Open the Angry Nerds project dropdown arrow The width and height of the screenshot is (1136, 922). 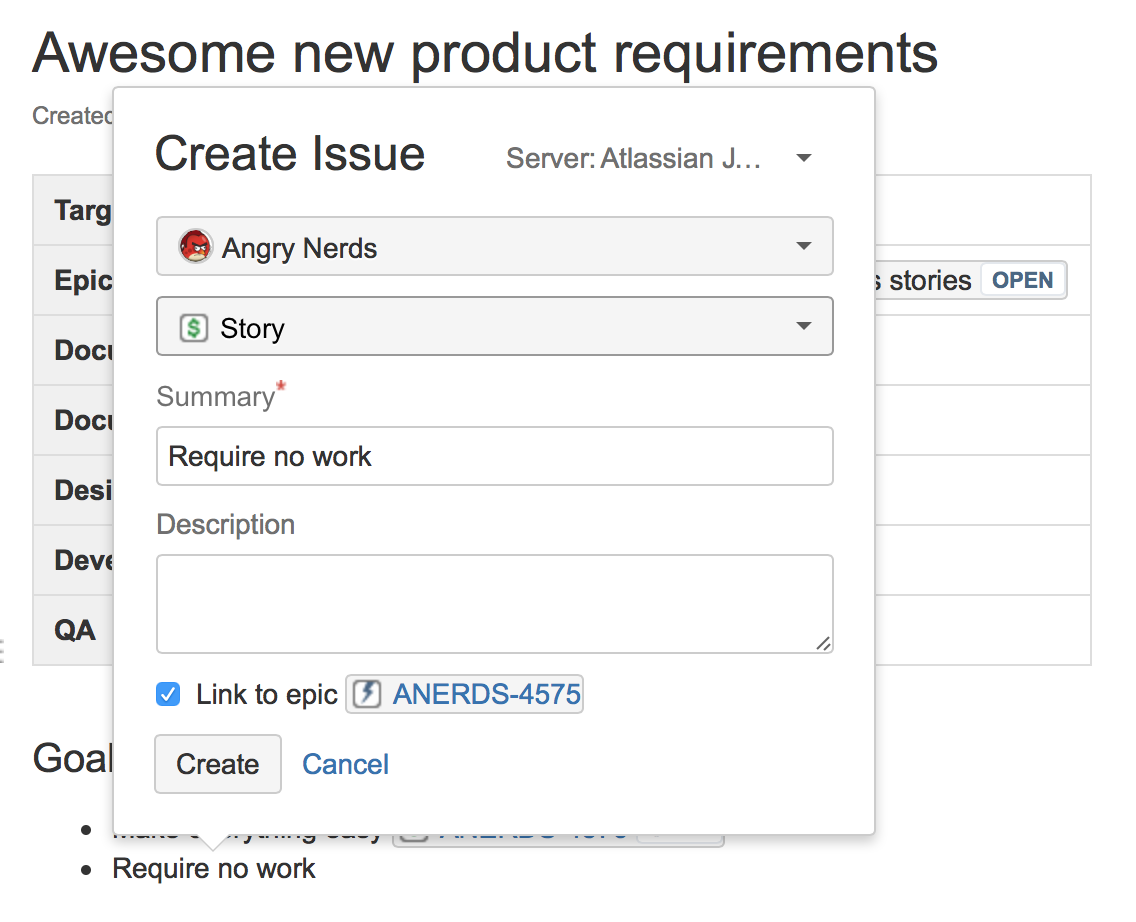click(803, 247)
